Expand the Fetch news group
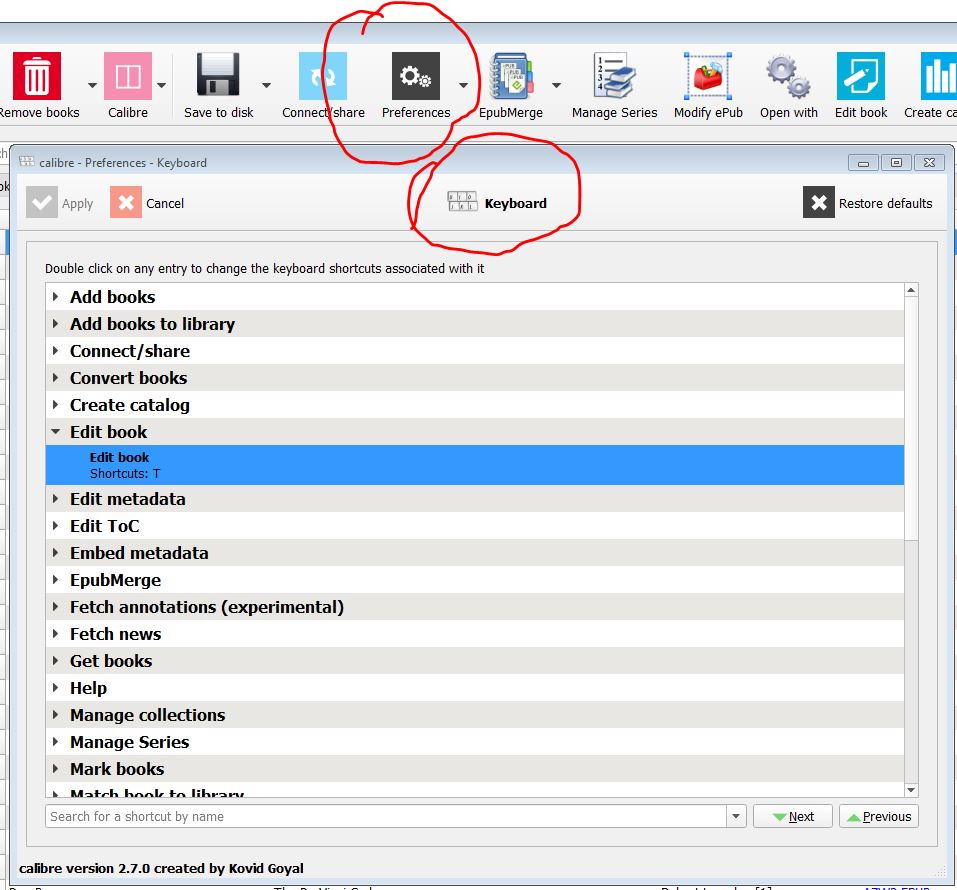Image resolution: width=957 pixels, height=890 pixels. [x=56, y=634]
